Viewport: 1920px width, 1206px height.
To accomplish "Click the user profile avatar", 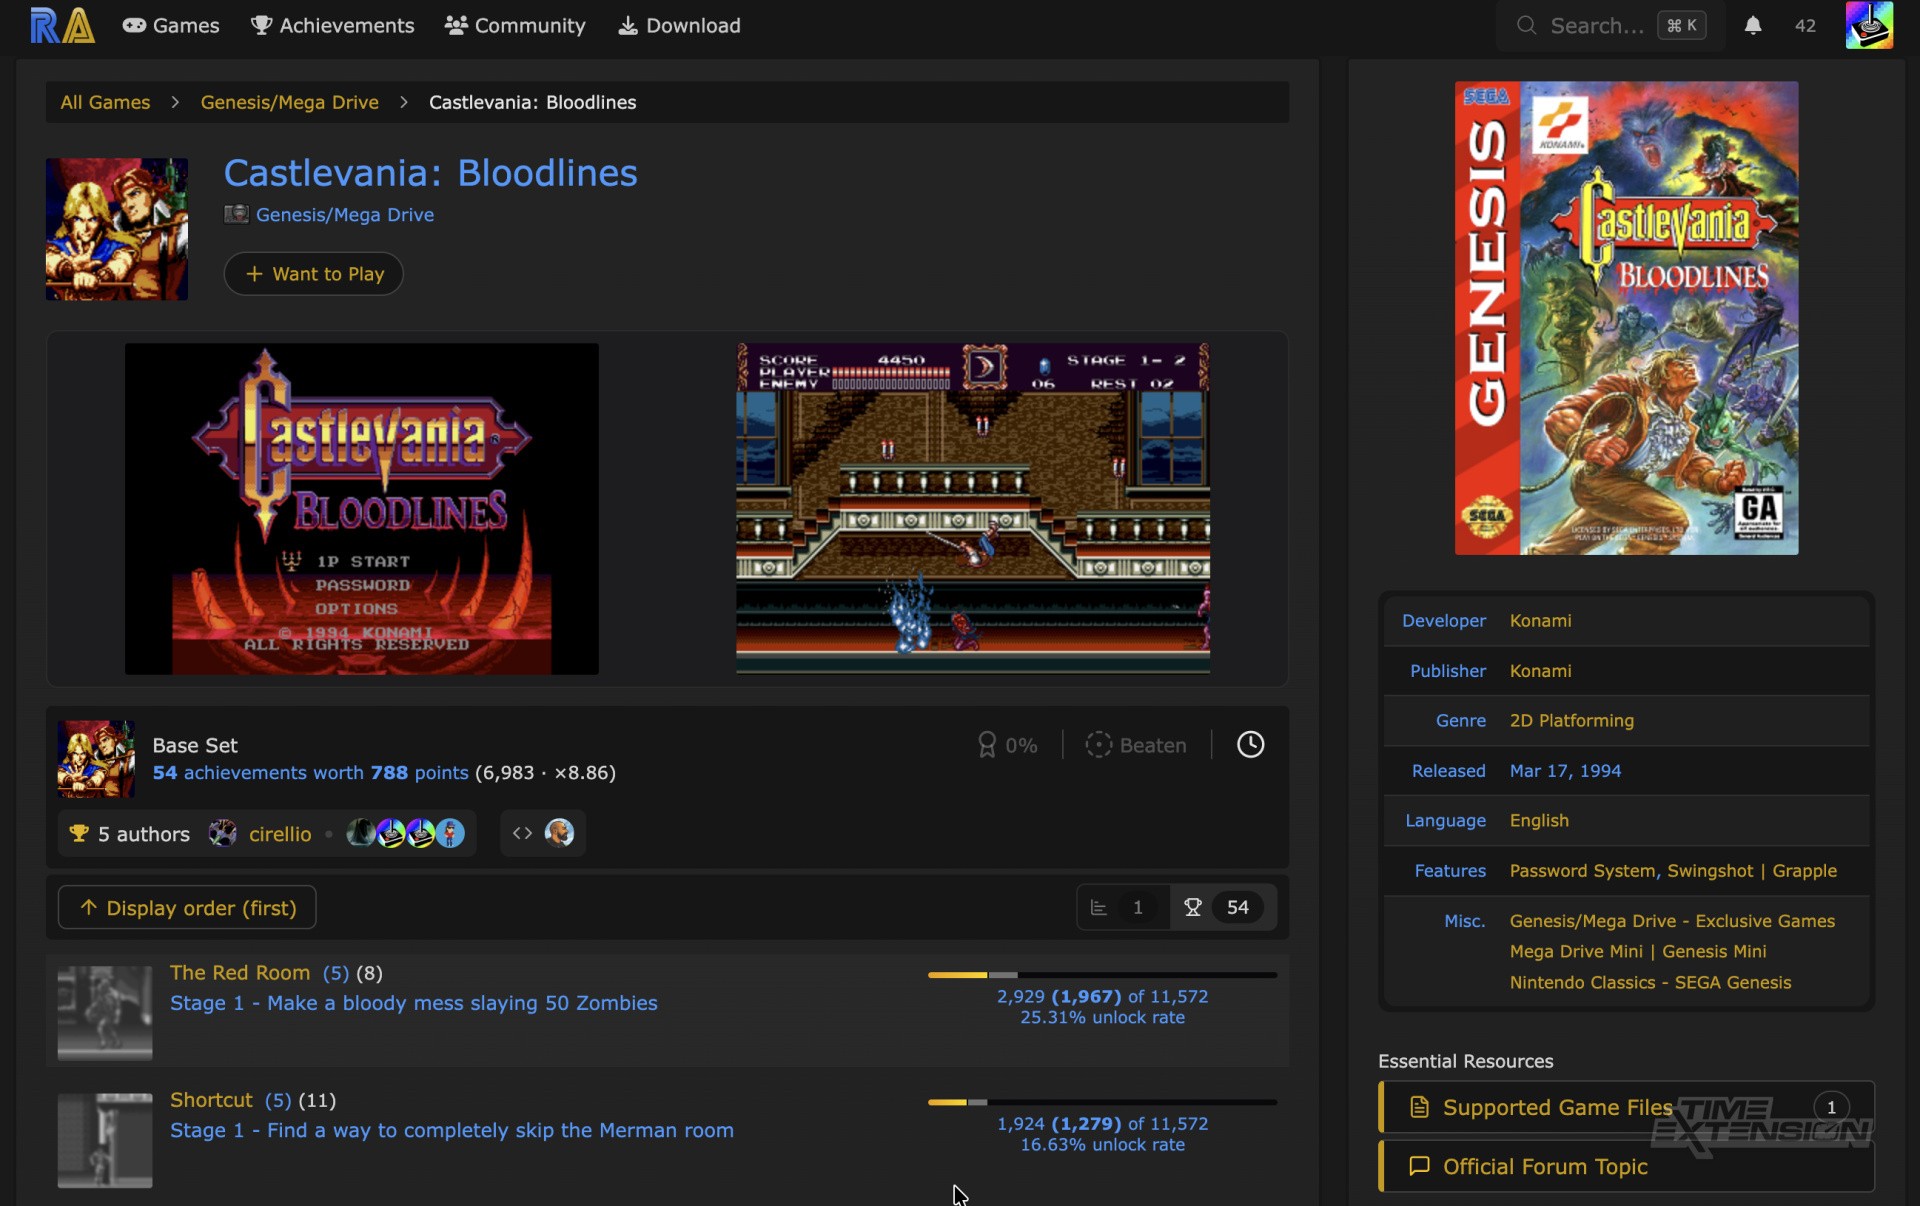I will click(x=1868, y=25).
